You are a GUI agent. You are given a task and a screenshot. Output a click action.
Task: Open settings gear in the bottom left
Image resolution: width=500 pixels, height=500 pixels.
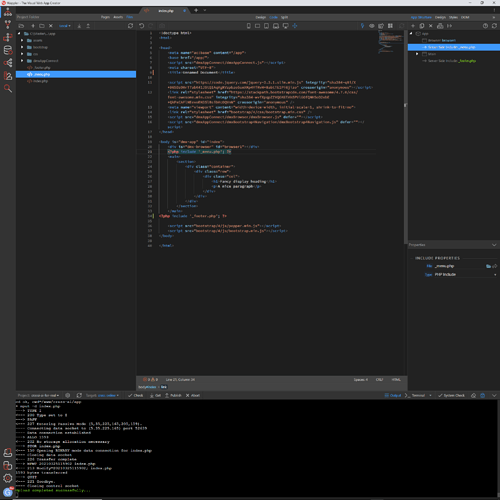tap(8, 478)
